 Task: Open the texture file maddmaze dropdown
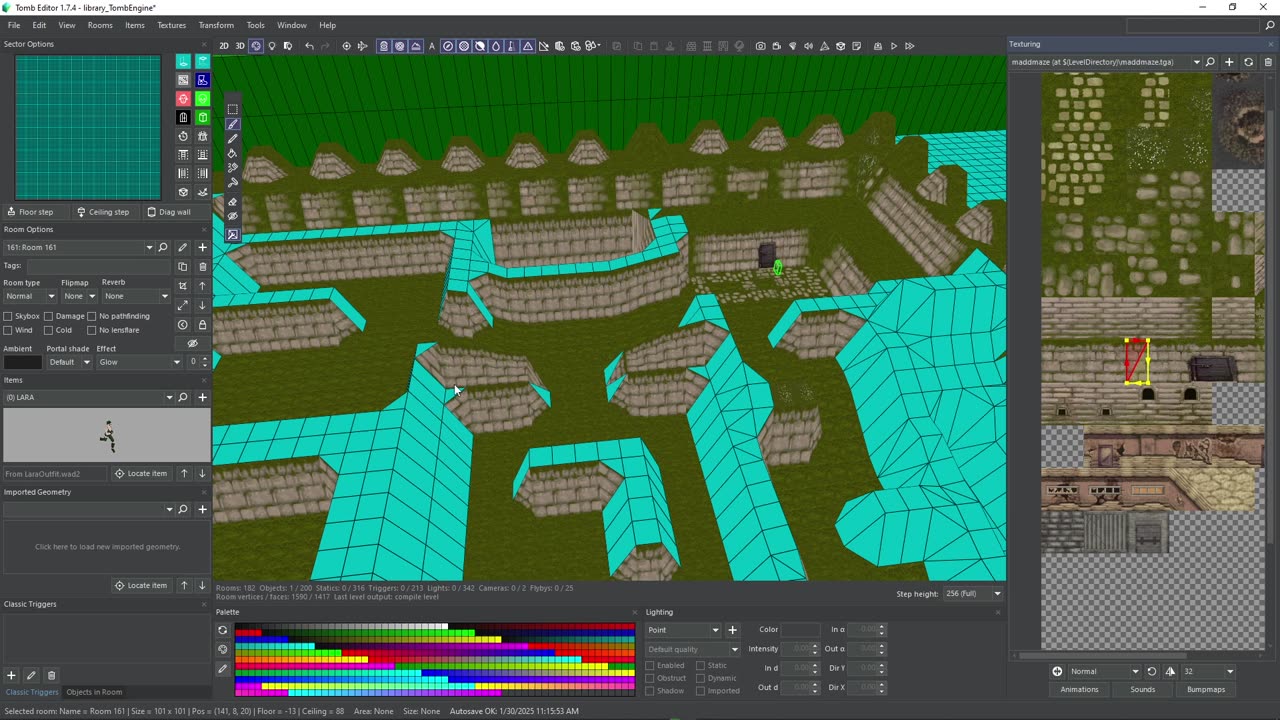coord(1105,62)
